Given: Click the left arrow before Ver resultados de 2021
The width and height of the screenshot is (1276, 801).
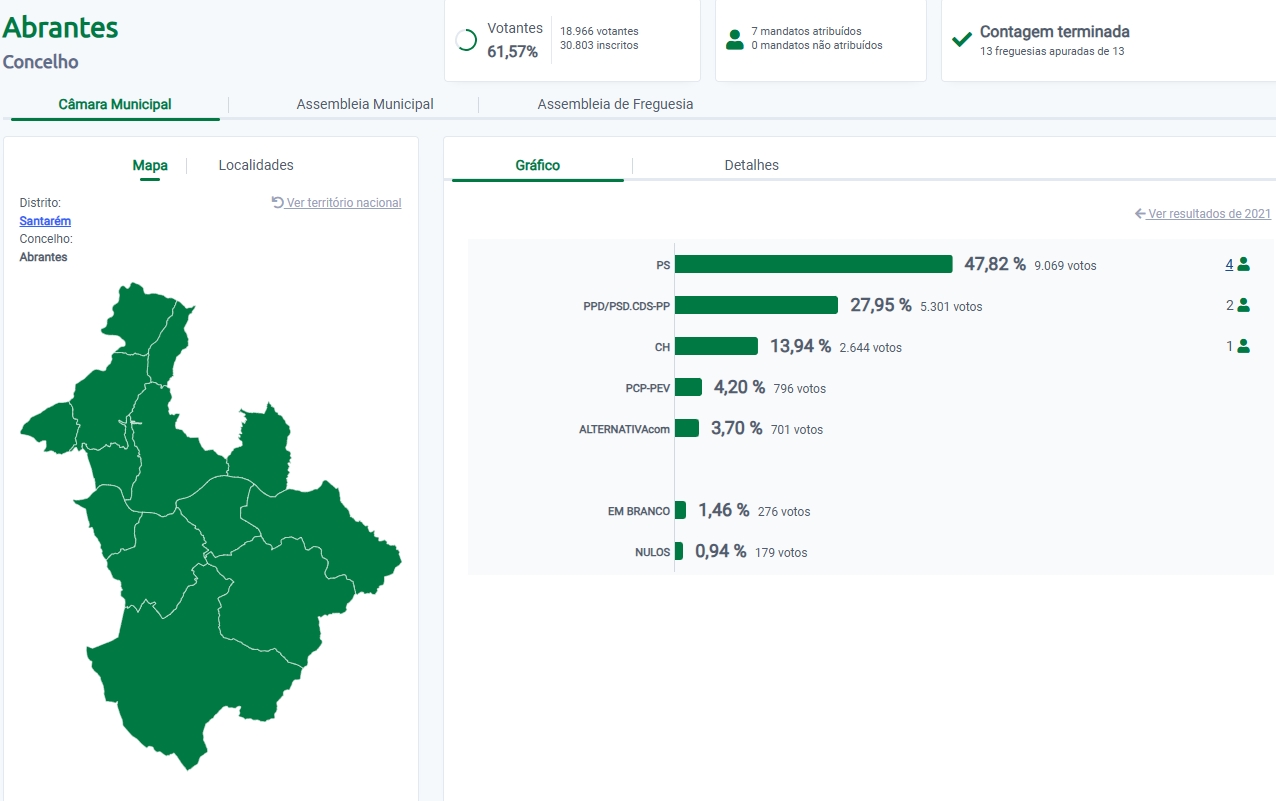Looking at the screenshot, I should click(1140, 214).
